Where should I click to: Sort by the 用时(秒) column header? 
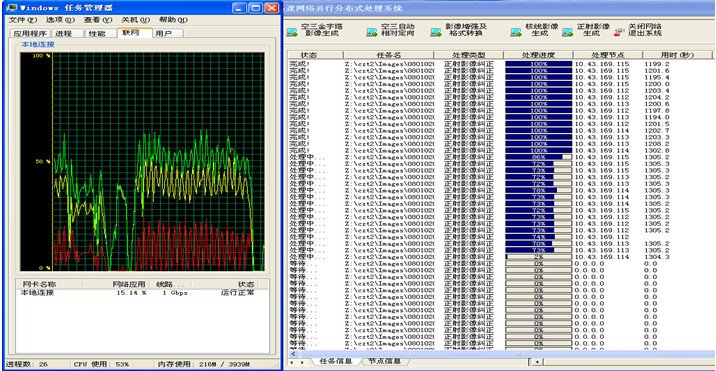677,55
